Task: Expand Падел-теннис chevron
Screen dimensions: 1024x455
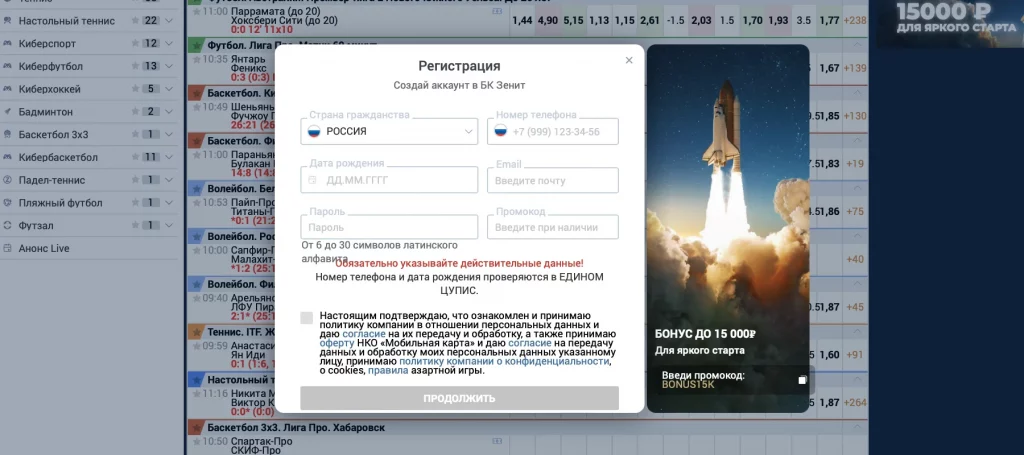Action: pyautogui.click(x=169, y=180)
